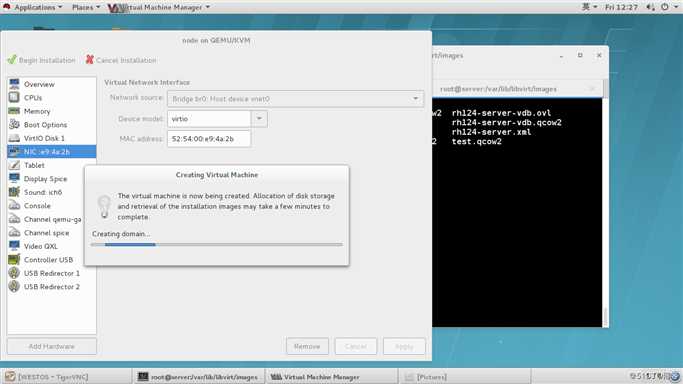Viewport: 683px width, 384px height.
Task: Click the Fri 12:27 clock
Action: pos(621,7)
